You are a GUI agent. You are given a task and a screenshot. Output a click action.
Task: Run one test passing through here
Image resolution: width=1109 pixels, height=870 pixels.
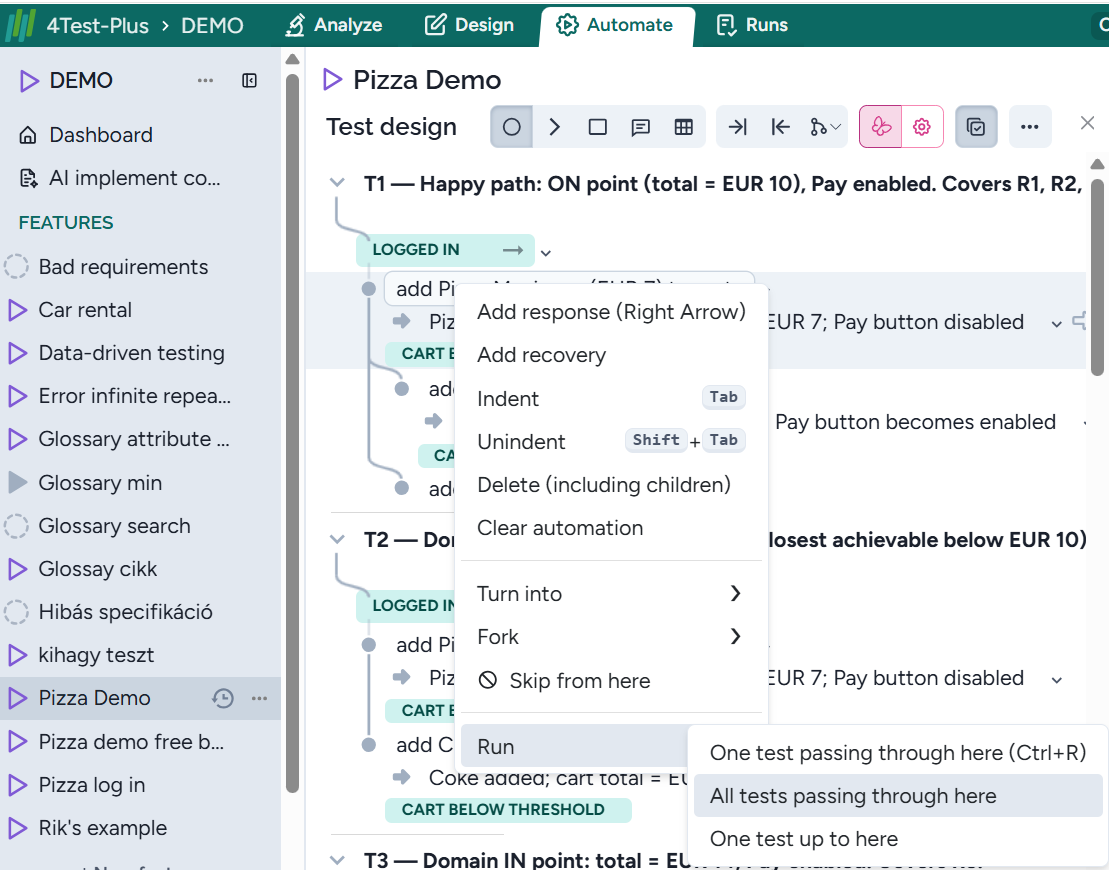pyautogui.click(x=898, y=753)
